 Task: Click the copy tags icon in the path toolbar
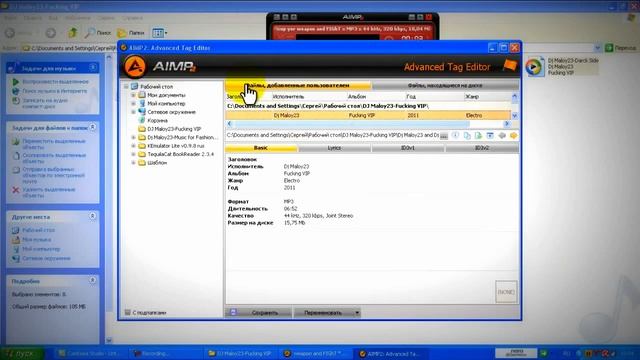tap(467, 136)
